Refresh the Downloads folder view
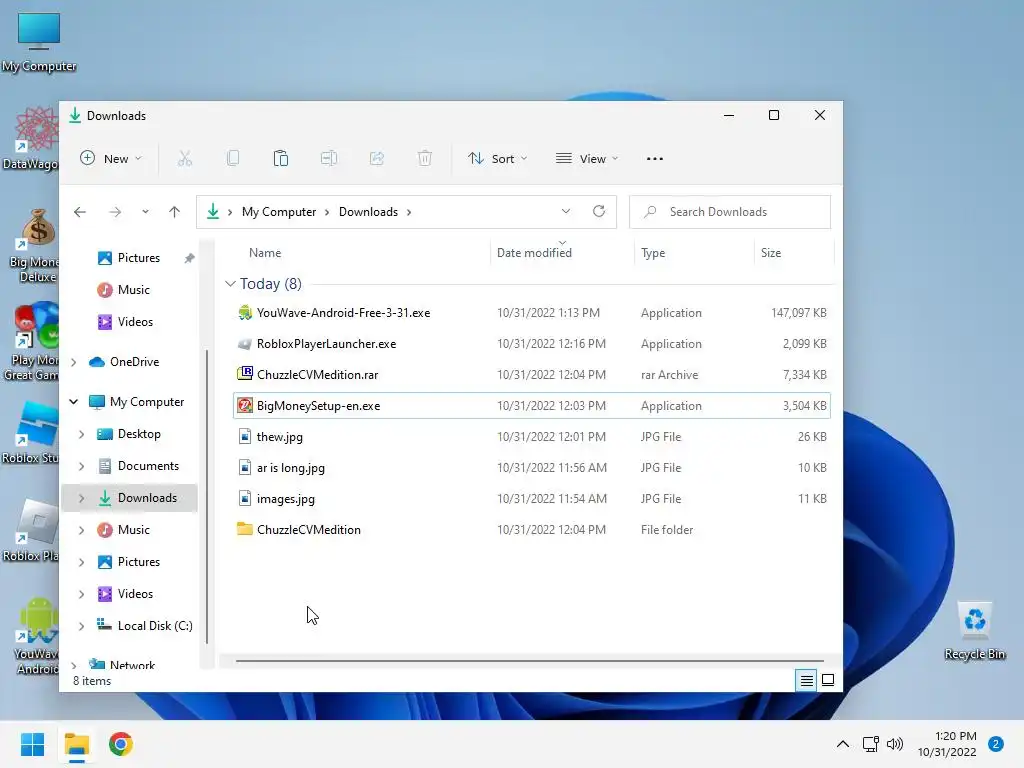This screenshot has height=768, width=1024. point(599,212)
